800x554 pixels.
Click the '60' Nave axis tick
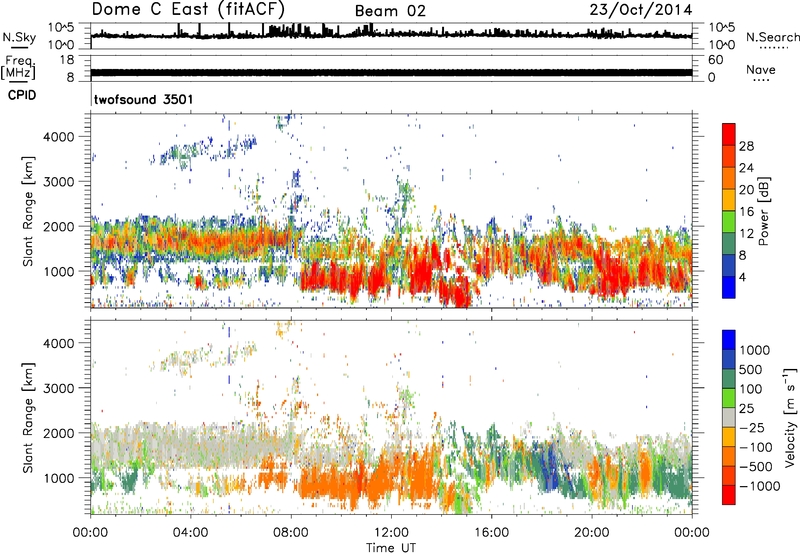715,60
